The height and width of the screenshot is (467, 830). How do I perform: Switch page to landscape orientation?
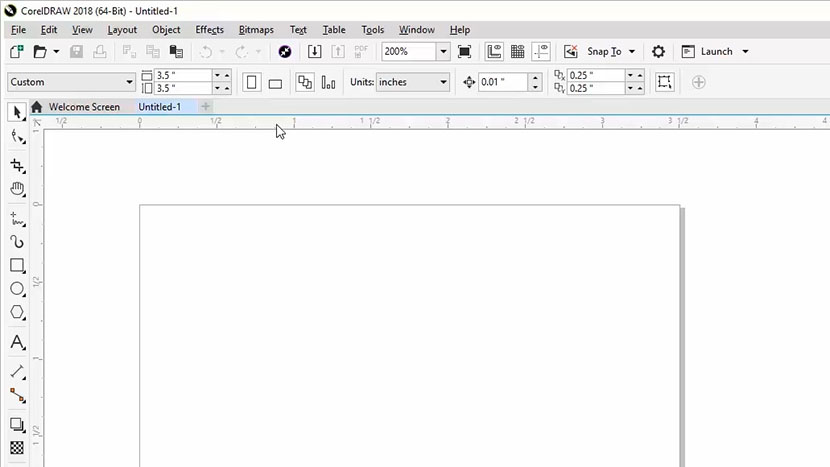275,82
